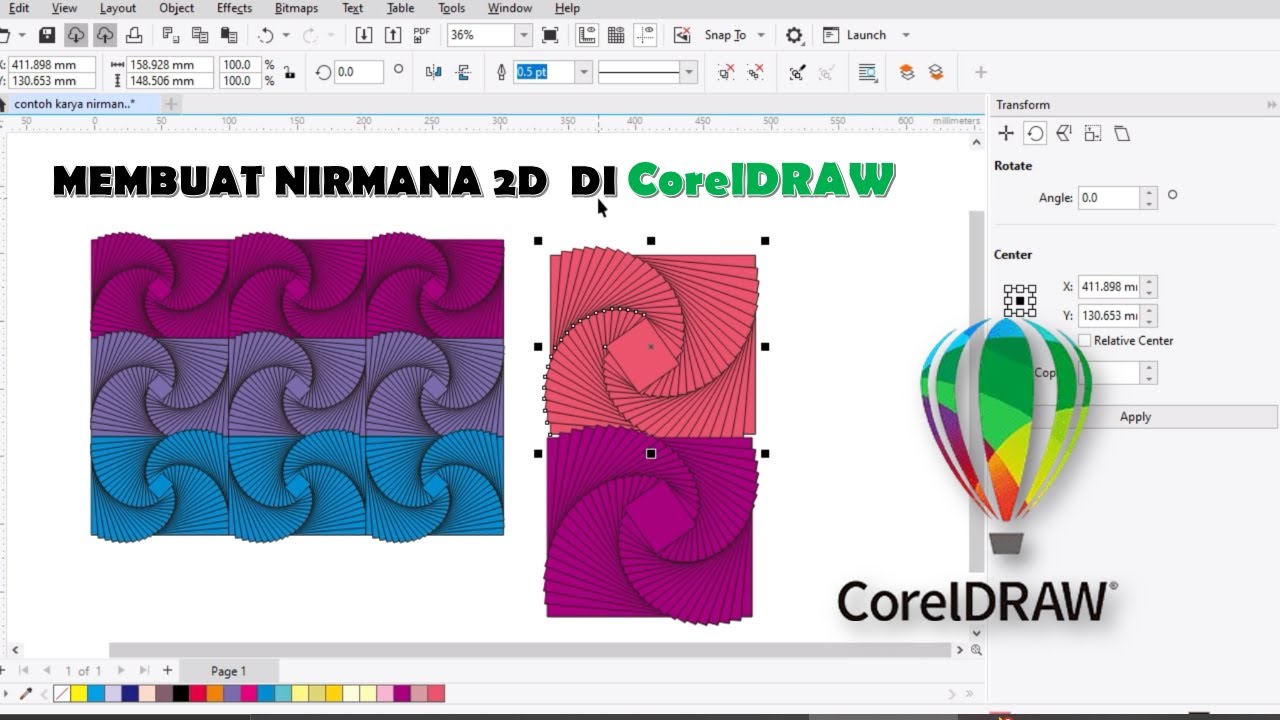Screen dimensions: 1280x720
Task: Click the Mirror horizontally icon
Action: (x=433, y=72)
